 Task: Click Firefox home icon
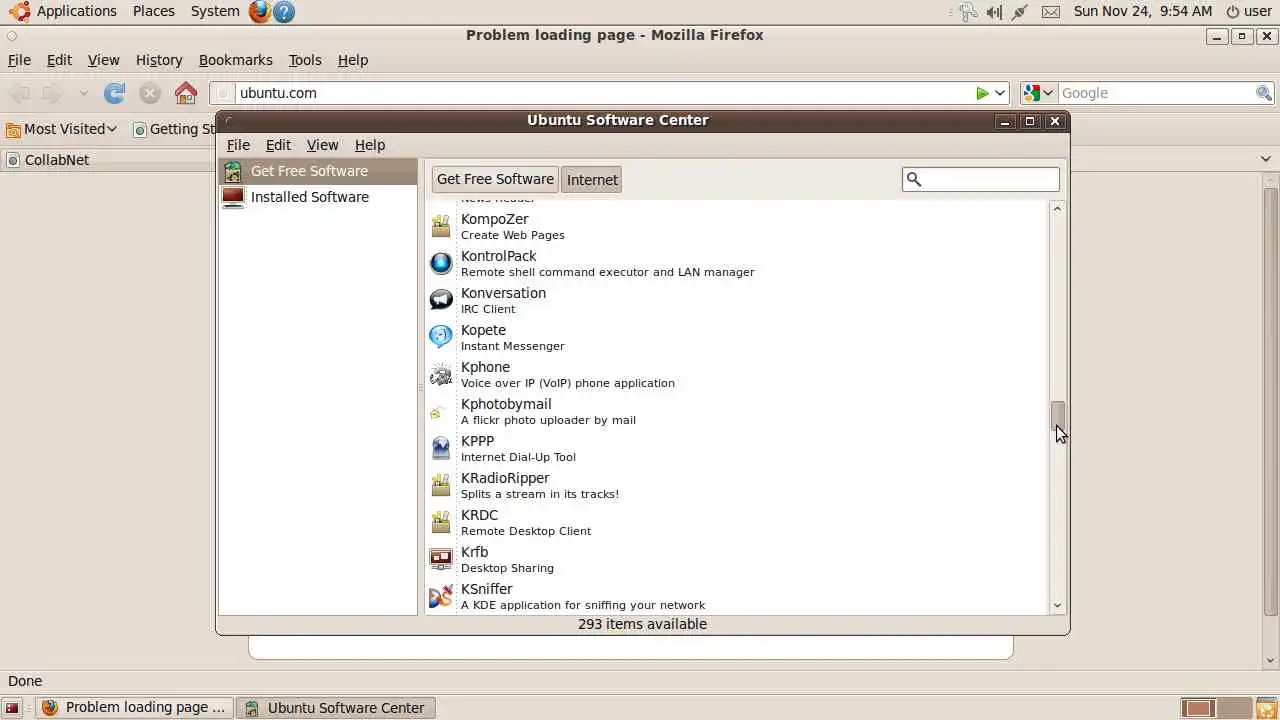click(186, 93)
